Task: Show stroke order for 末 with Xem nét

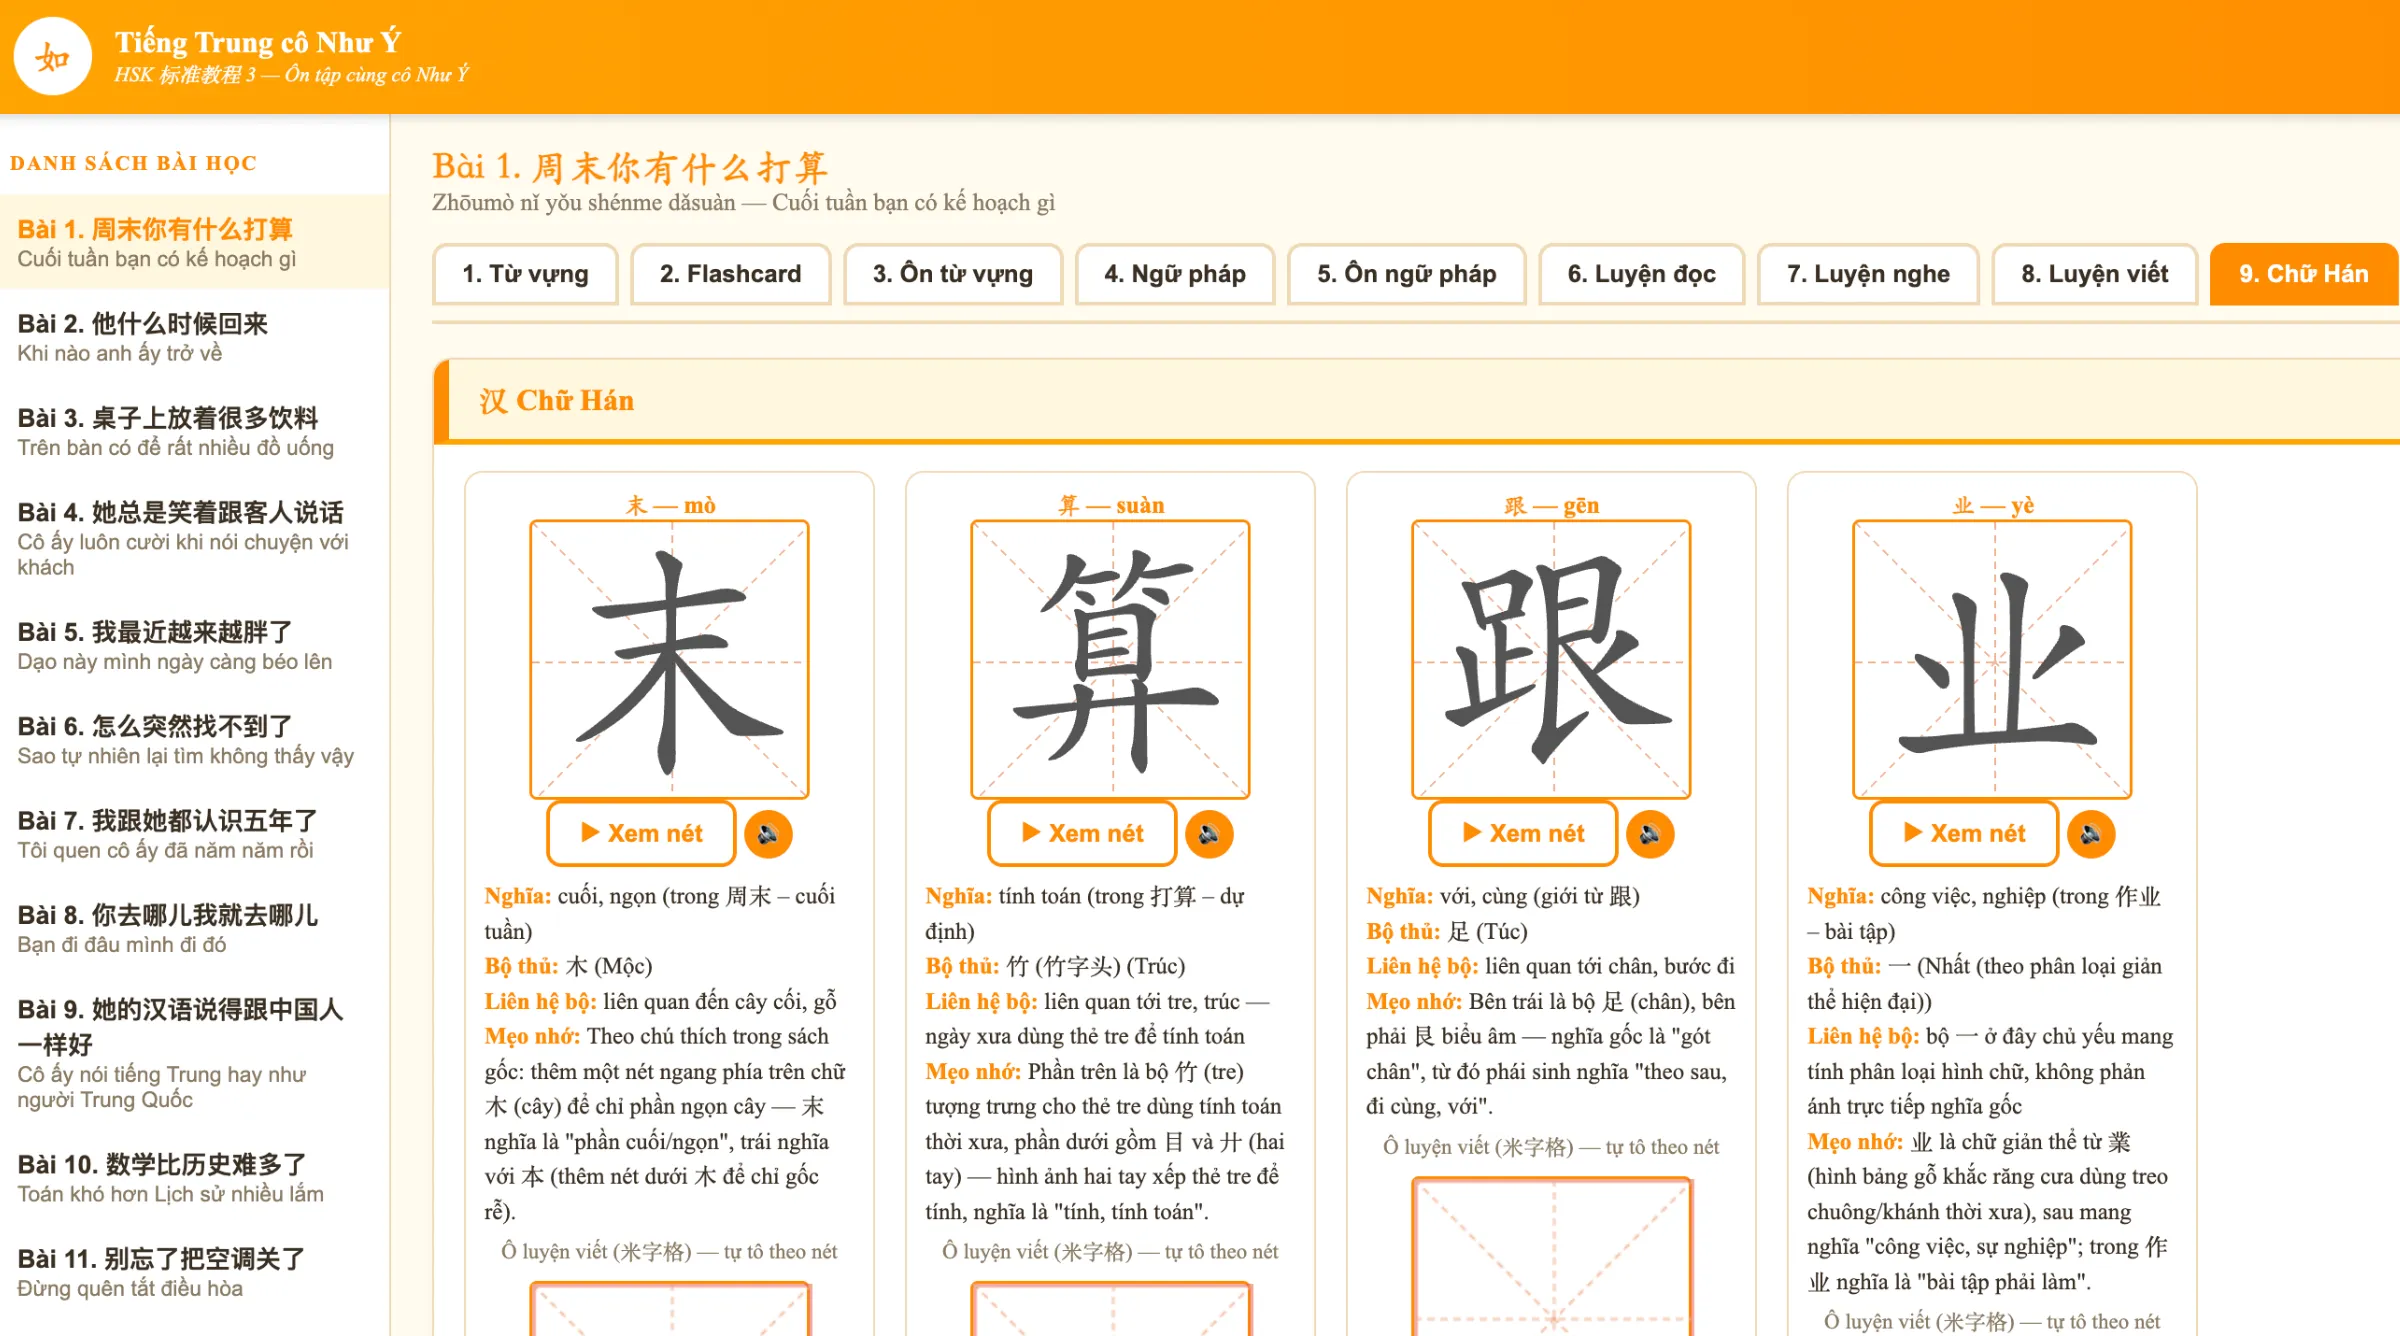Action: (x=641, y=833)
